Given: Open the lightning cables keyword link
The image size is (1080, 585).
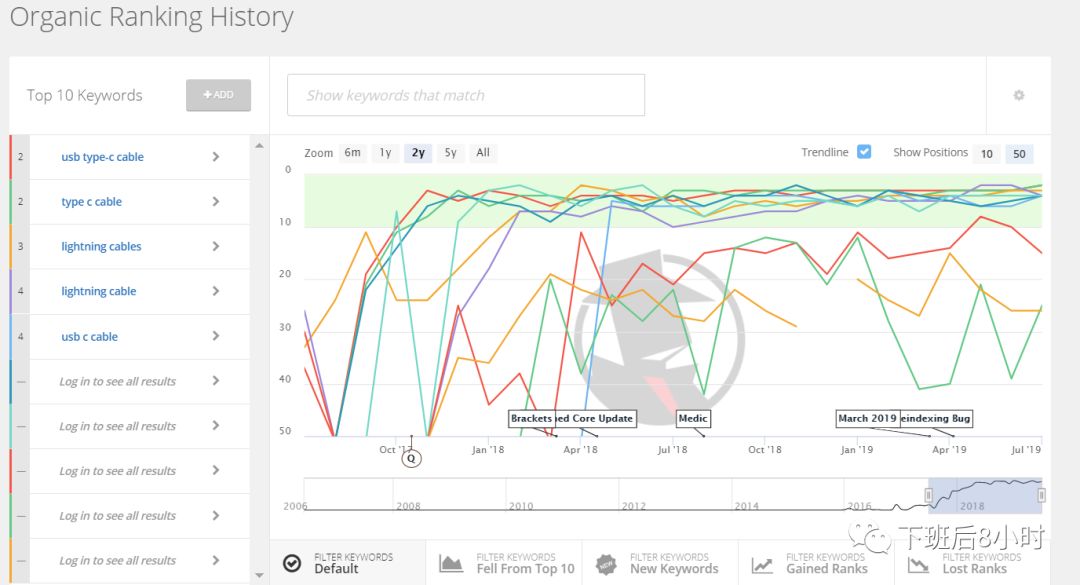Looking at the screenshot, I should 101,246.
